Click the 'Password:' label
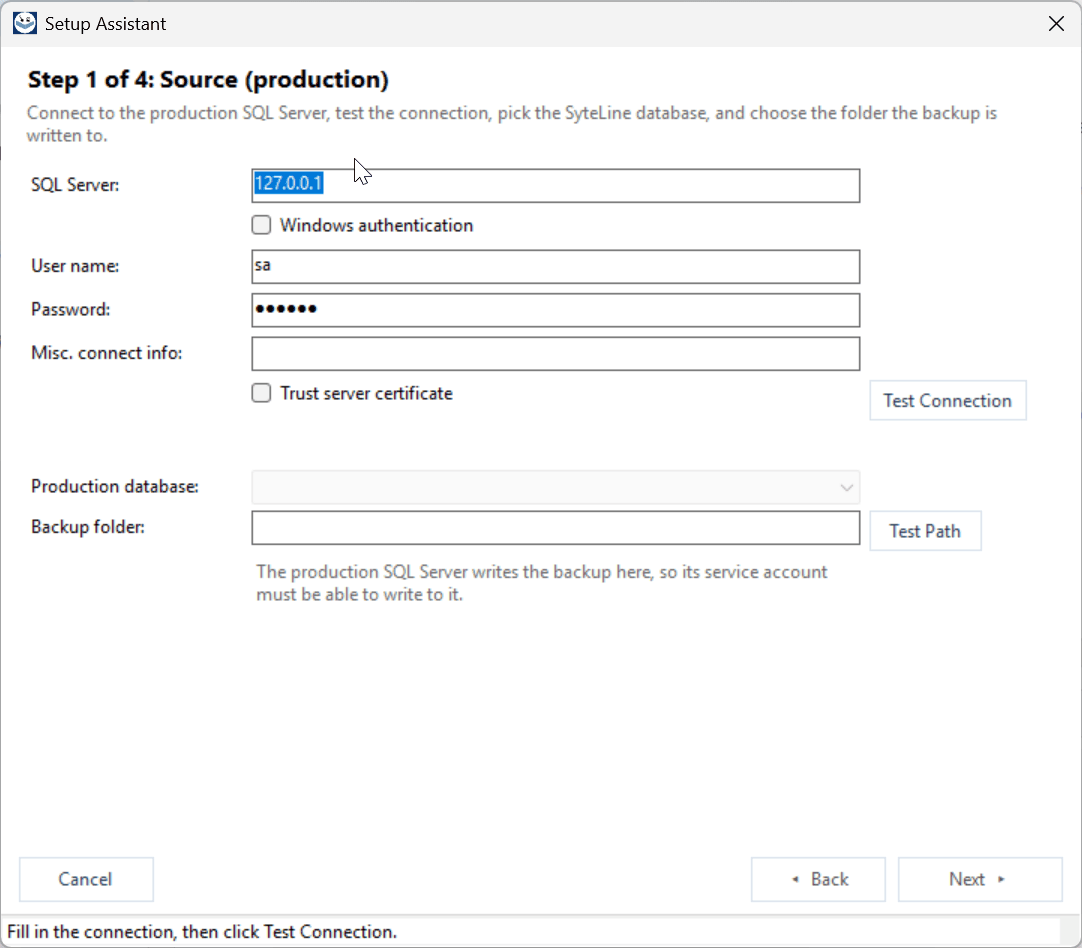 click(70, 309)
